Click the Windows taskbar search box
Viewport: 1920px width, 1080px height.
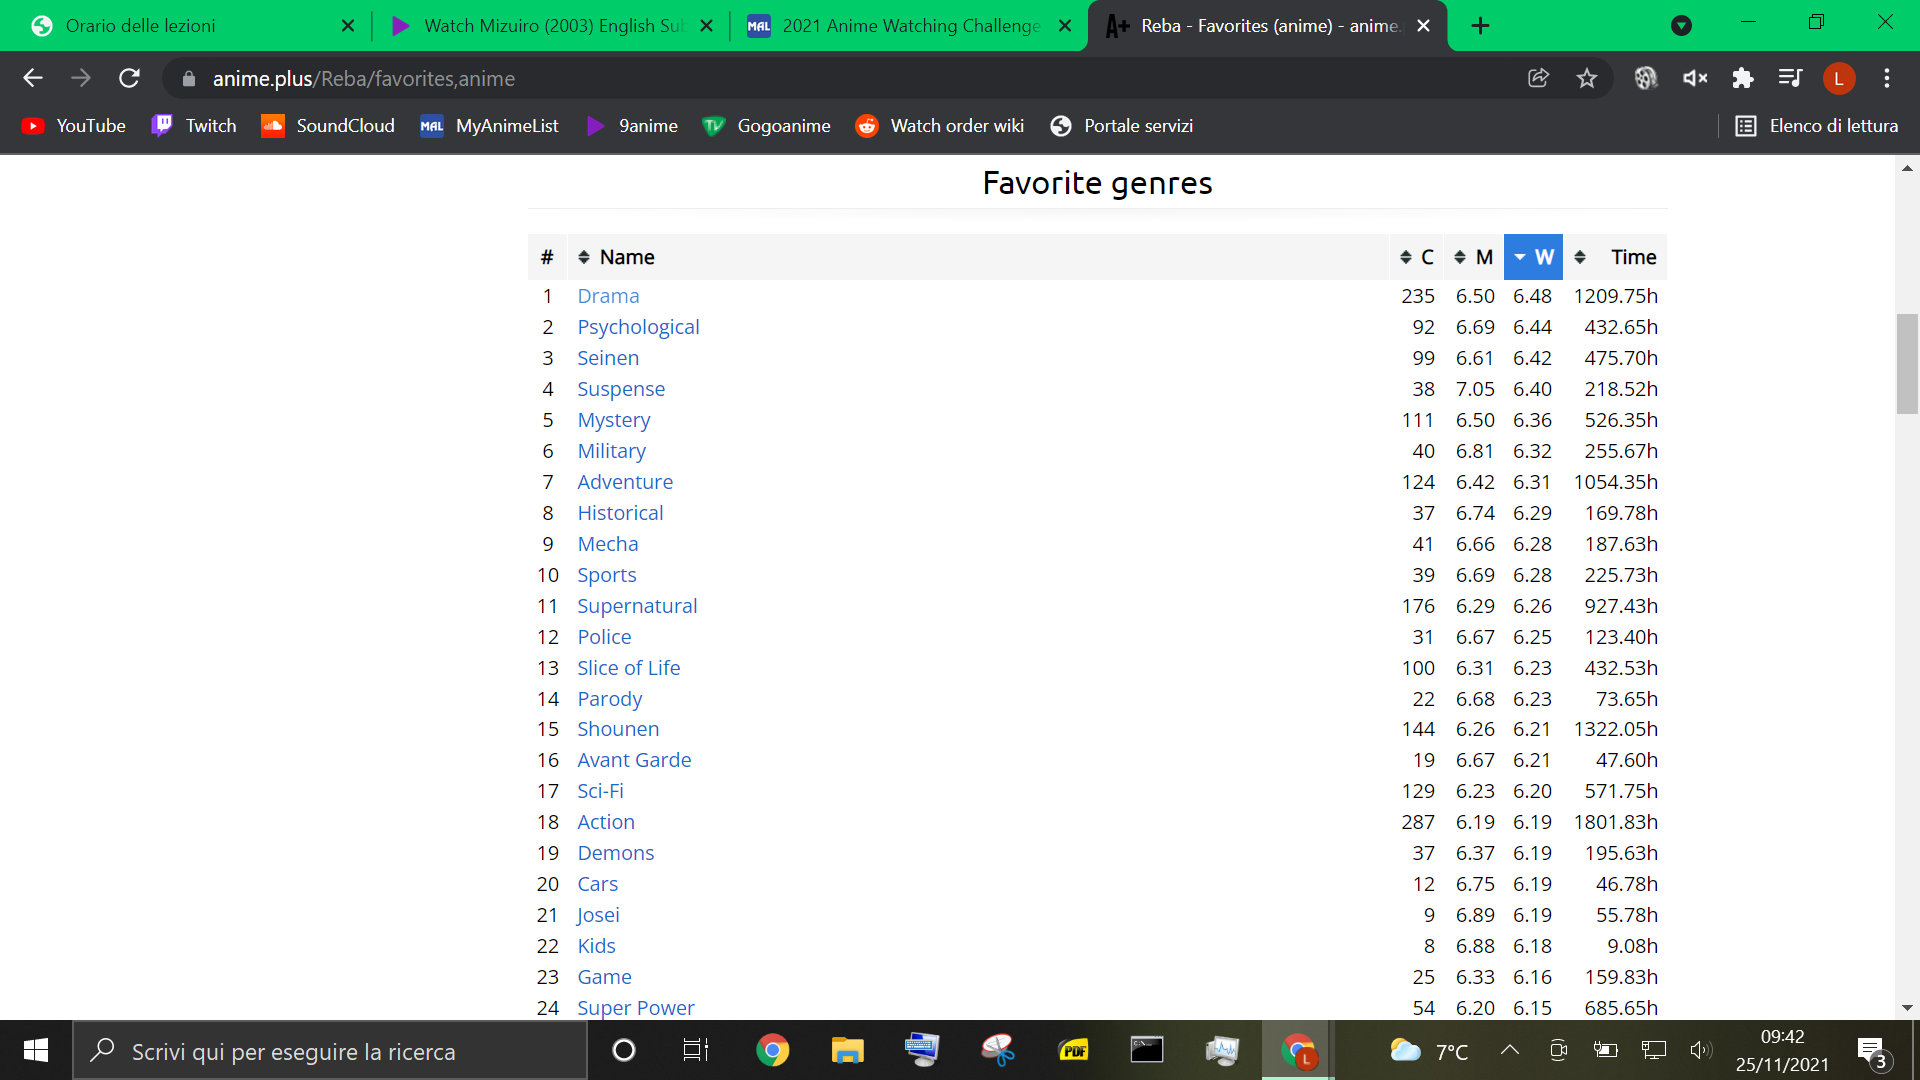click(x=330, y=1051)
